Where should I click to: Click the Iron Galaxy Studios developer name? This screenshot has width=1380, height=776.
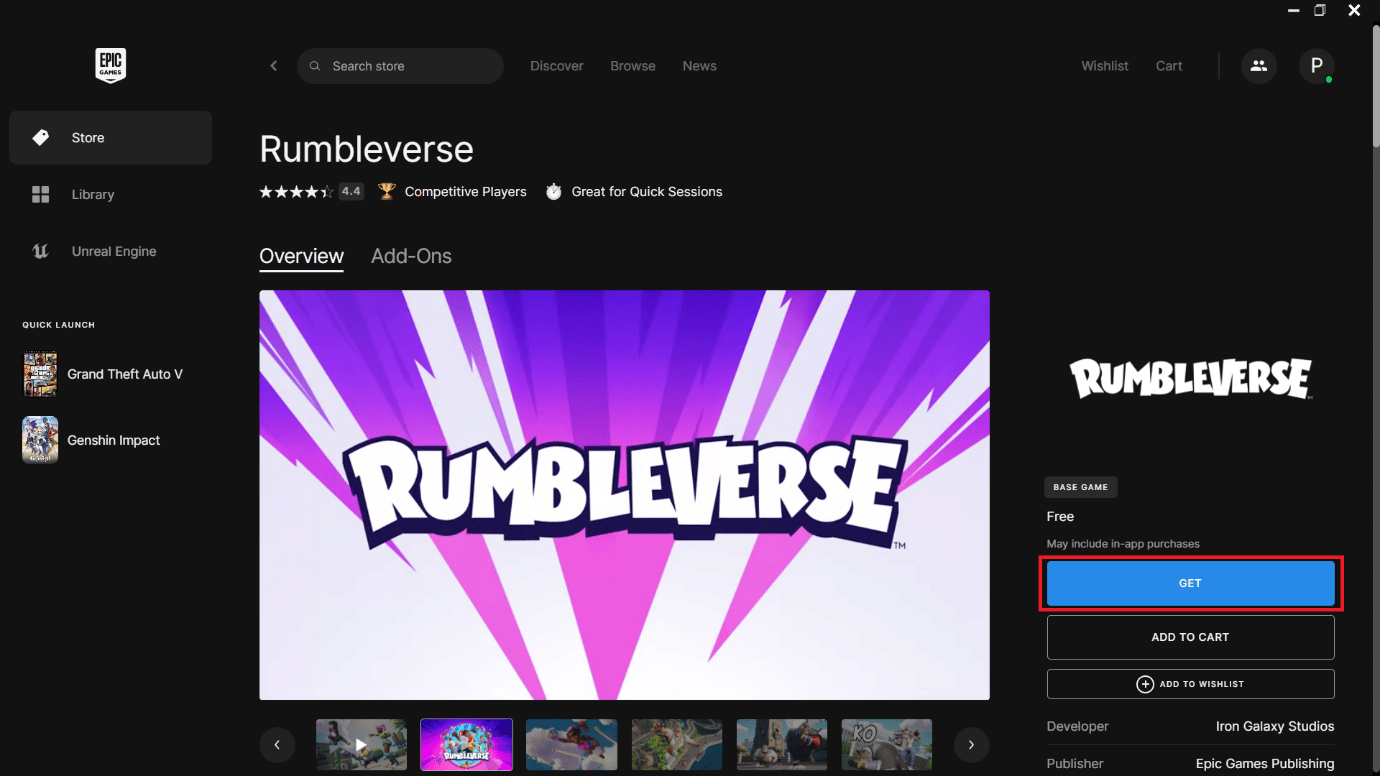[1275, 726]
